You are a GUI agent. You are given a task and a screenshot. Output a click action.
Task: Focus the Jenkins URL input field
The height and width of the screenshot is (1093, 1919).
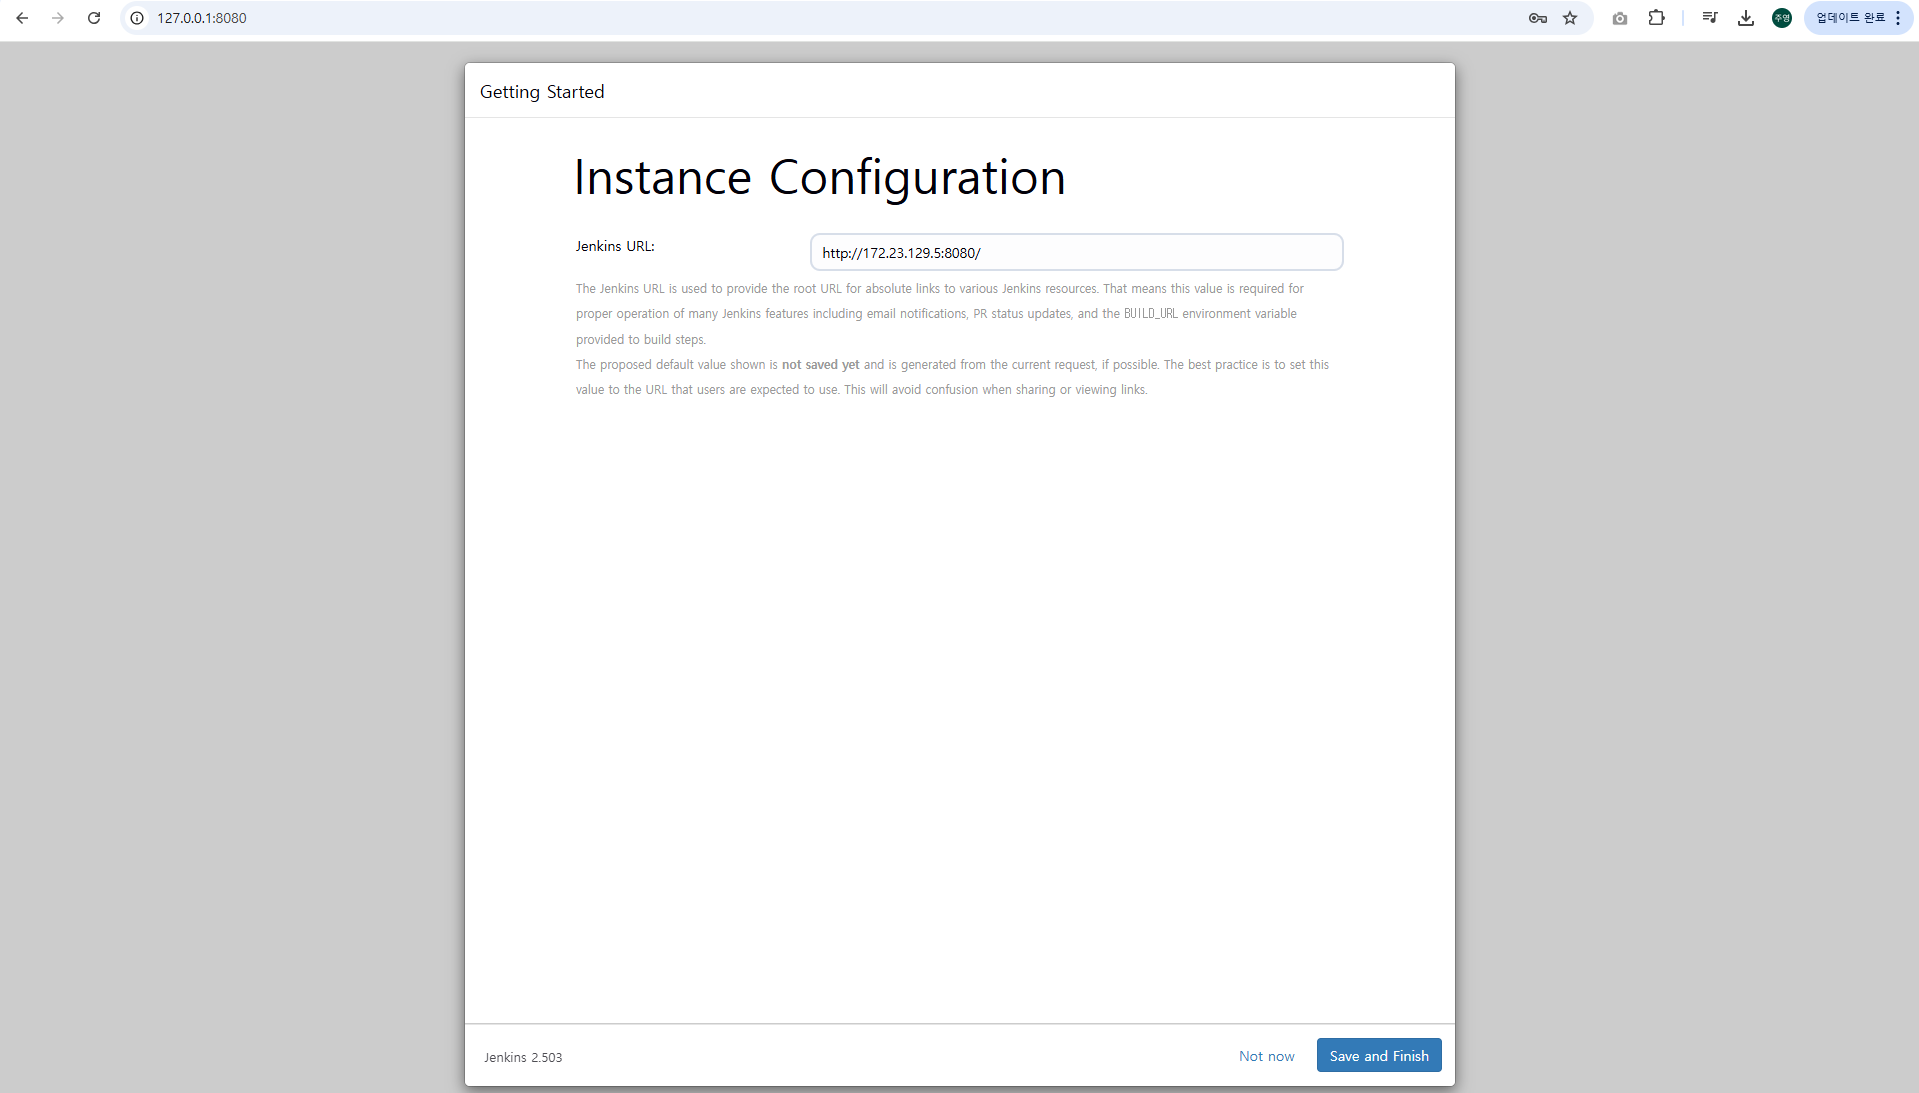click(x=1076, y=252)
